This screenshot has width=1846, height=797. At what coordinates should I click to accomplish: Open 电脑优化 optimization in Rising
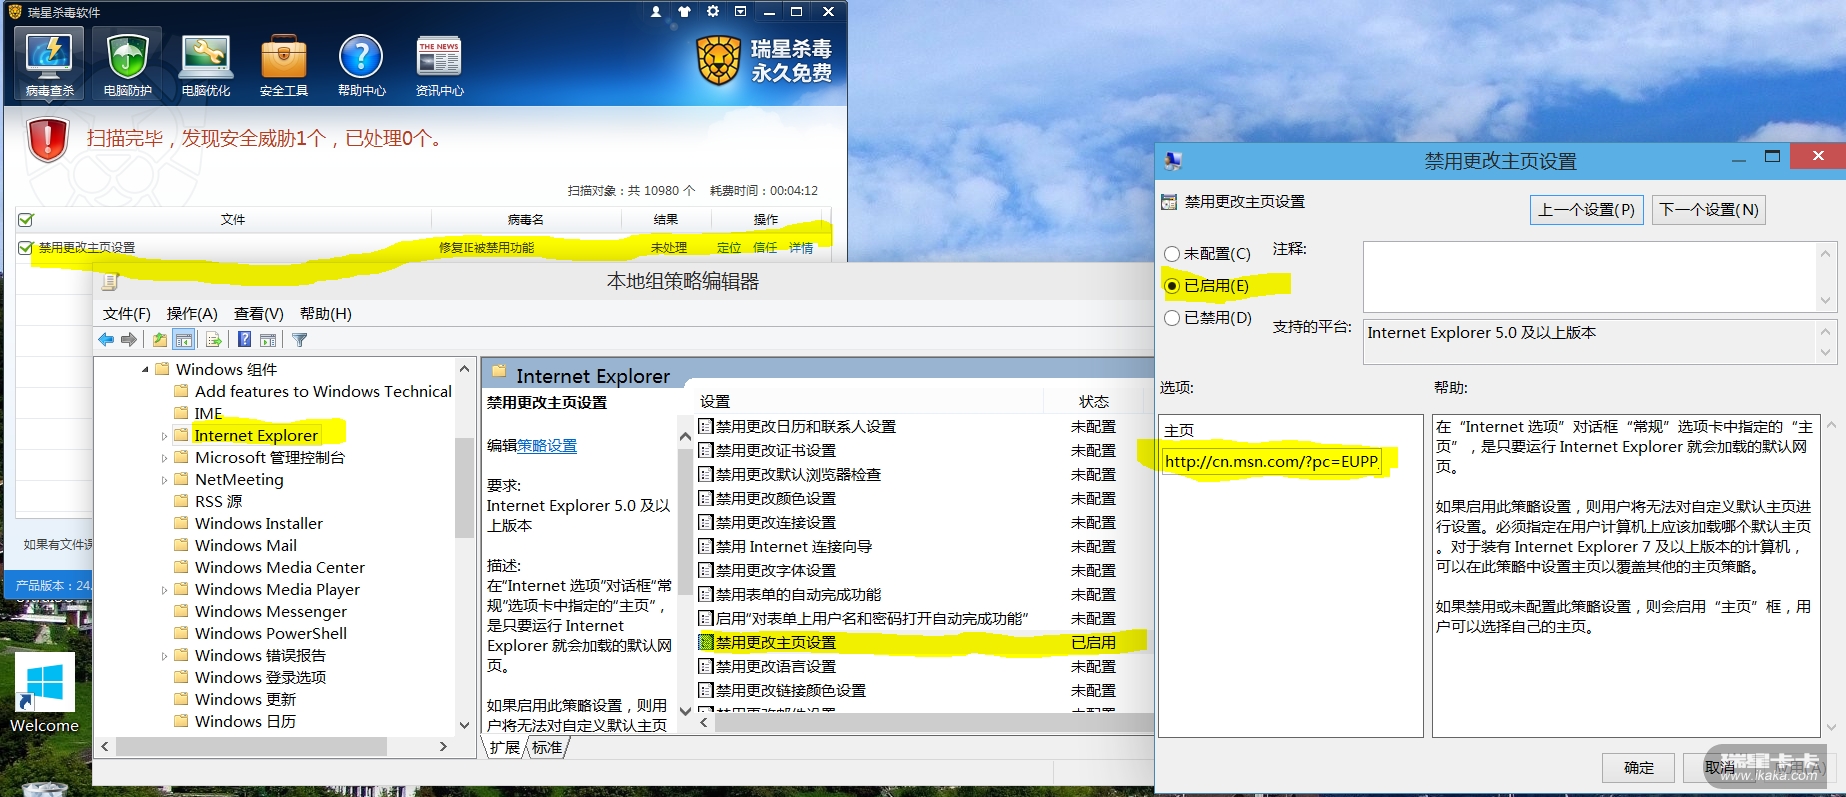(x=205, y=64)
